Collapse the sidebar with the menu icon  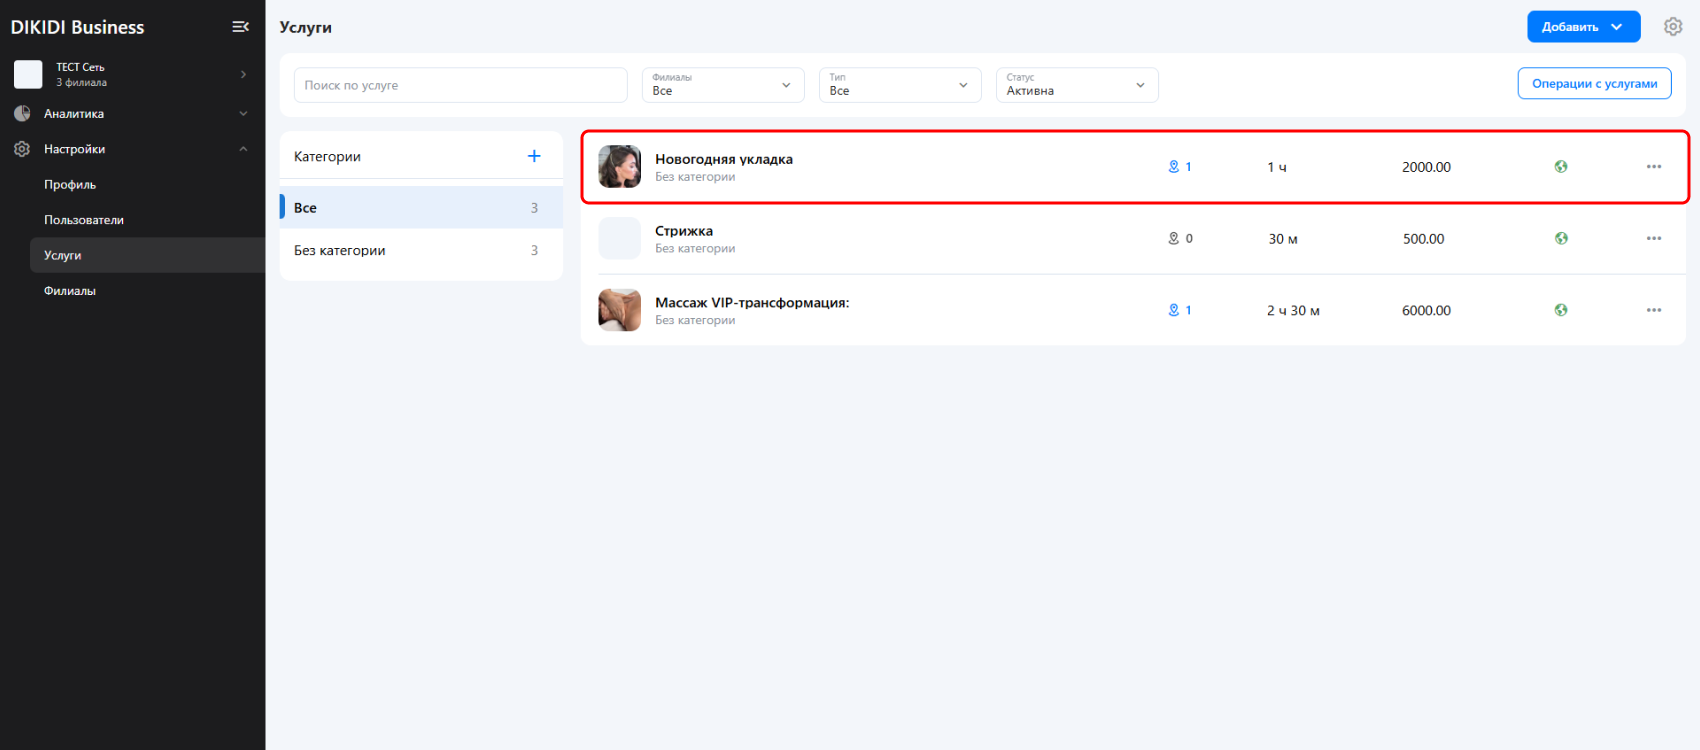coord(240,27)
